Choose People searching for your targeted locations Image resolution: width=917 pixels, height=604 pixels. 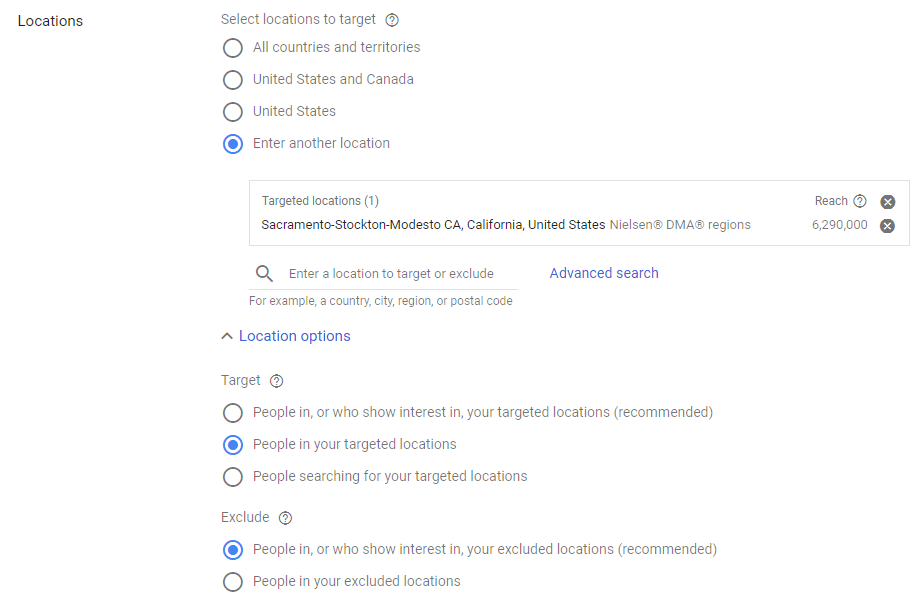233,477
